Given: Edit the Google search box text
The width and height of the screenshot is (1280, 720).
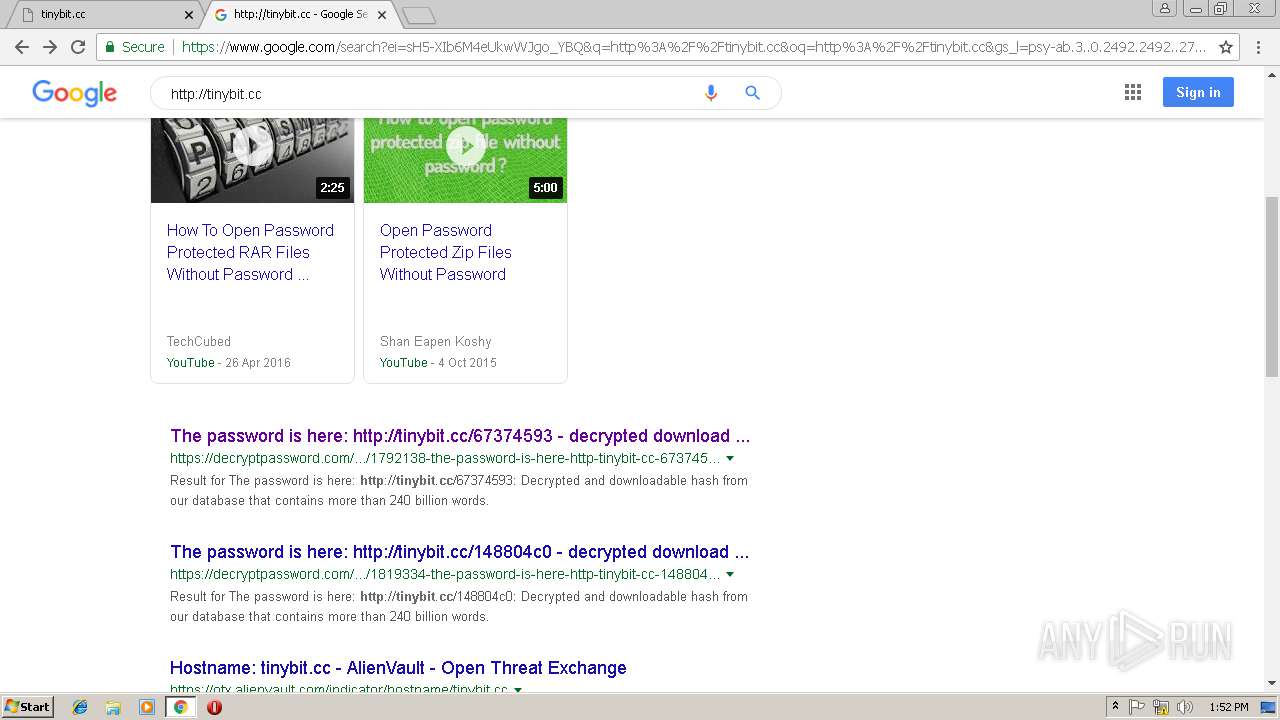Looking at the screenshot, I should point(430,93).
